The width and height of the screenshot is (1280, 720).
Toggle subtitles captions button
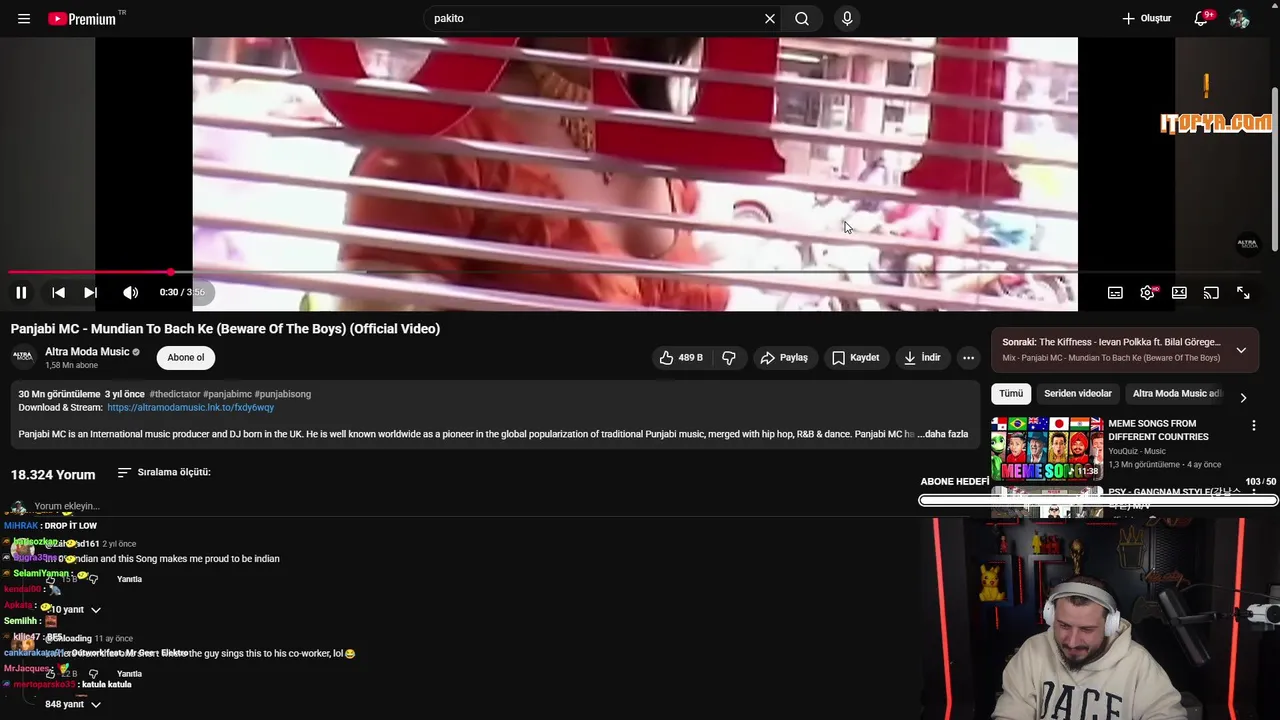pyautogui.click(x=1115, y=292)
